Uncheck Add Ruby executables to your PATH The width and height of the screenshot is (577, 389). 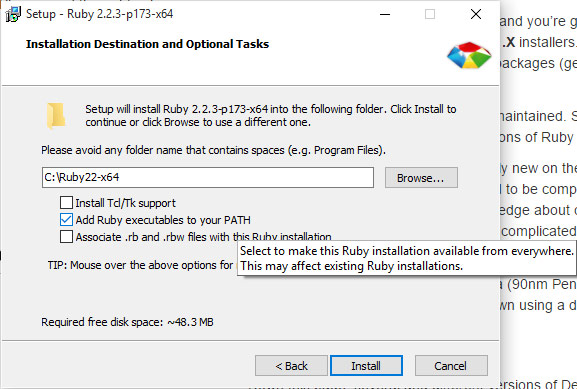click(x=66, y=220)
